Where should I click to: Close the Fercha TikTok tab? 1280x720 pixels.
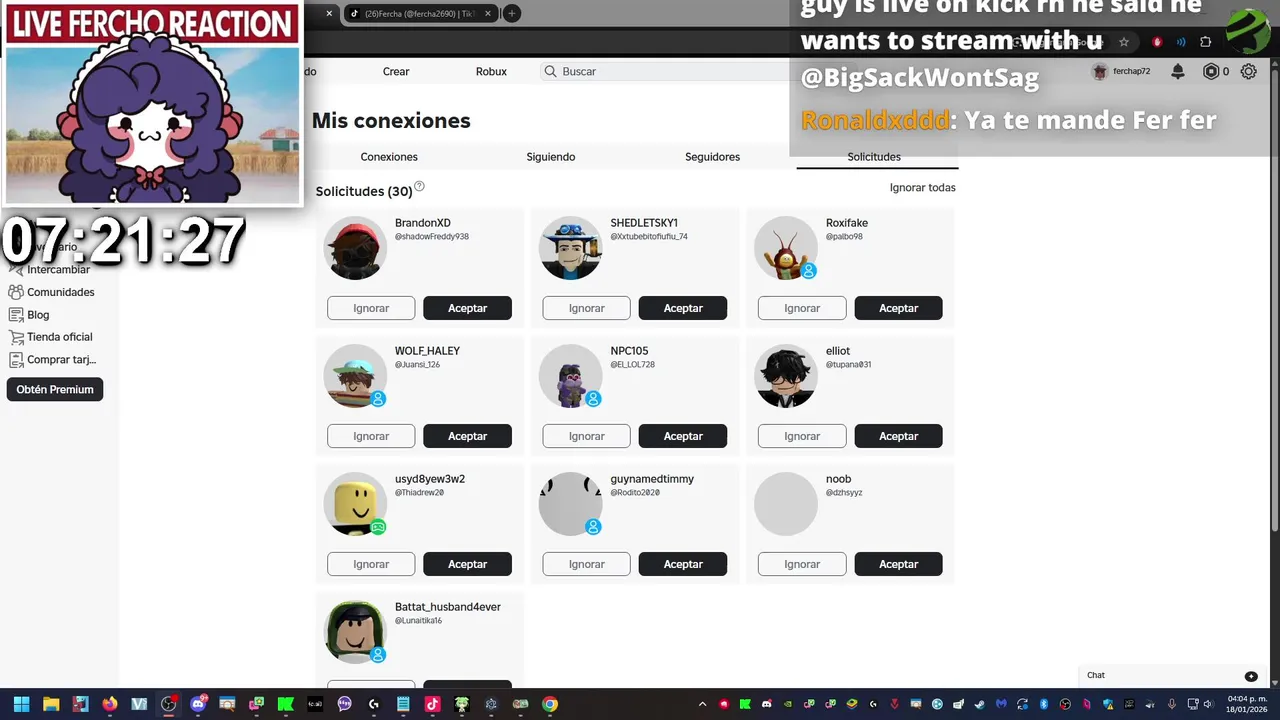(x=490, y=13)
